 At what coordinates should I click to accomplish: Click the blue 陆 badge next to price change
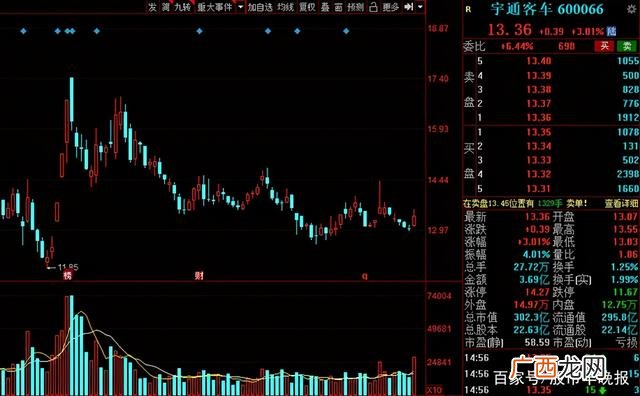[611, 31]
